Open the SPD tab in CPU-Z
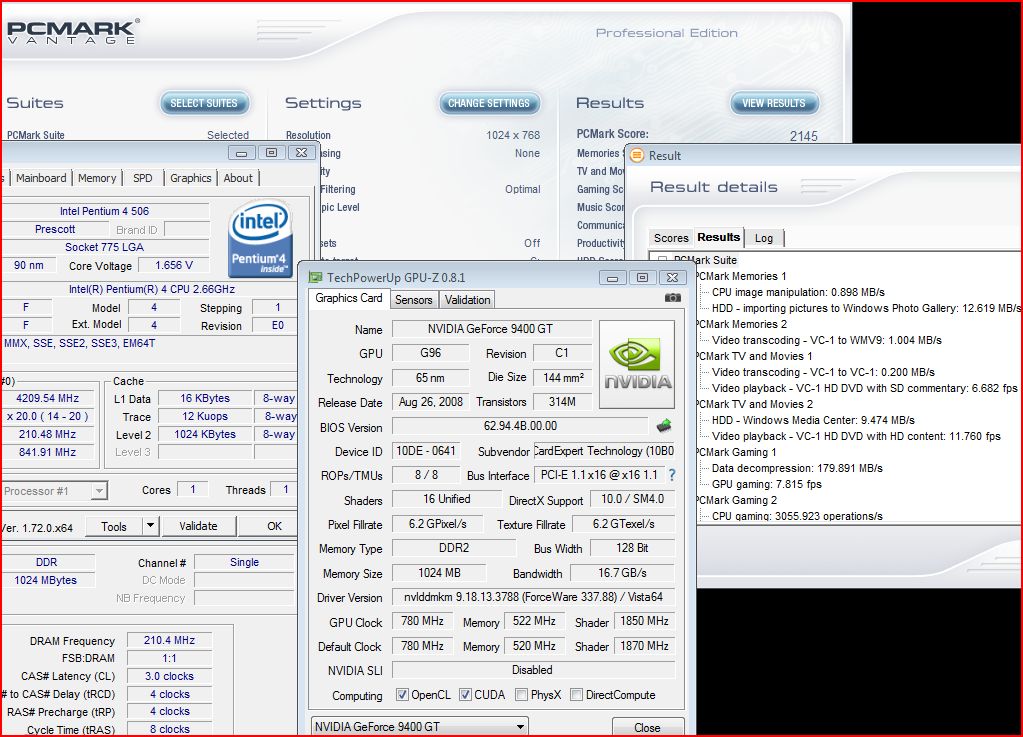This screenshot has height=737, width=1023. click(142, 178)
